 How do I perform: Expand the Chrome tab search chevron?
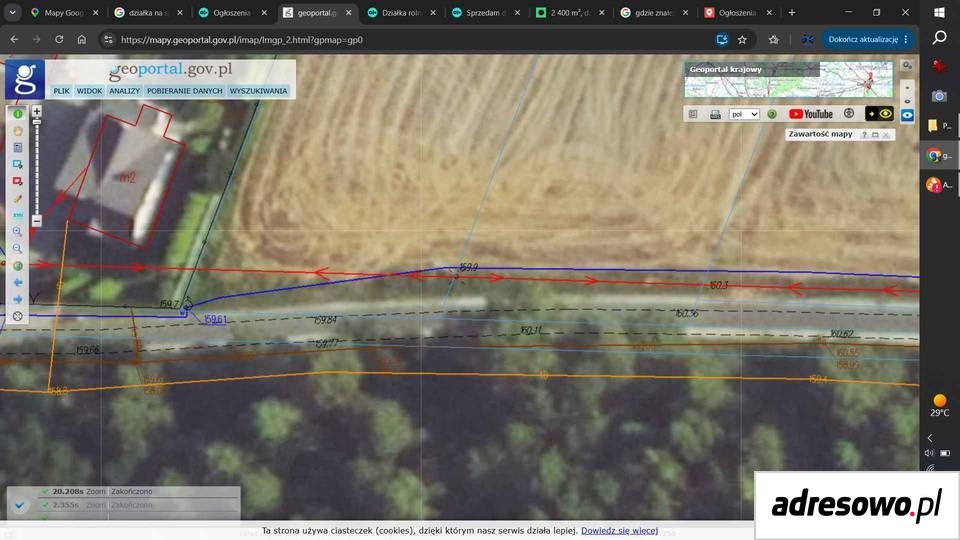(x=12, y=12)
